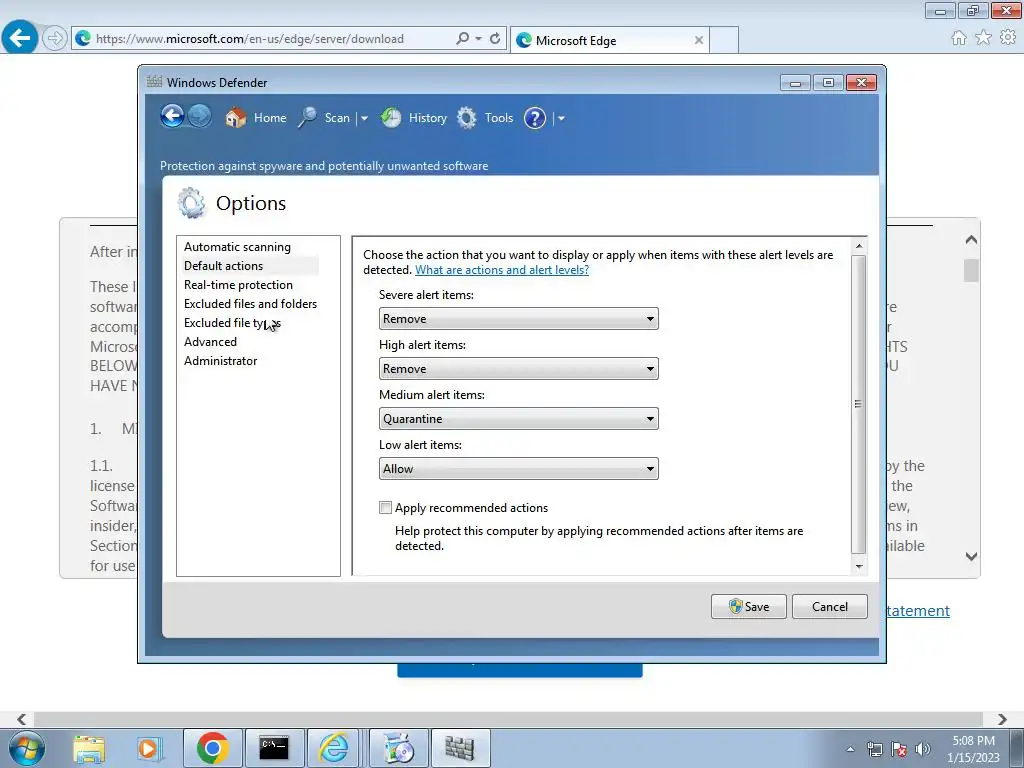The image size is (1024, 768).
Task: Click the Defender forward navigation arrow
Action: 199,117
